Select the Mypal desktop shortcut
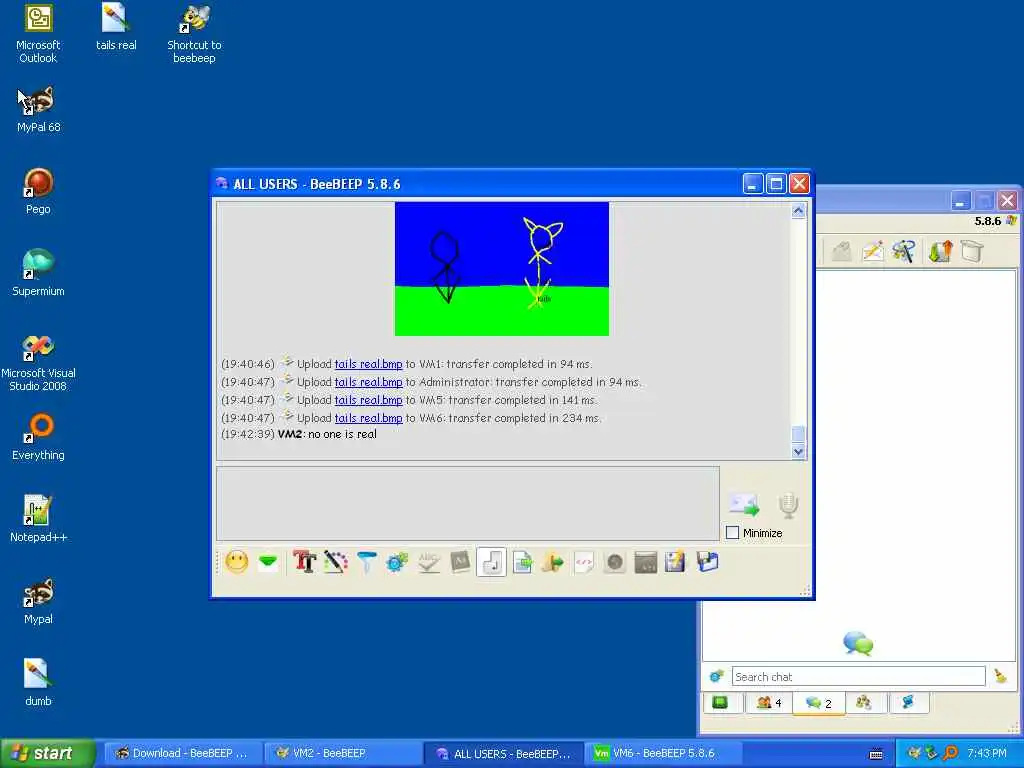 point(38,601)
